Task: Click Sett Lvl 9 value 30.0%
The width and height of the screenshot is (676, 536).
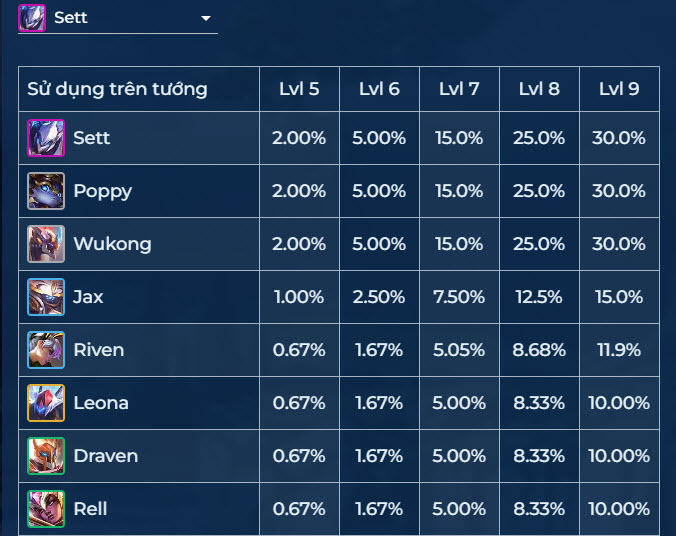Action: coord(619,138)
